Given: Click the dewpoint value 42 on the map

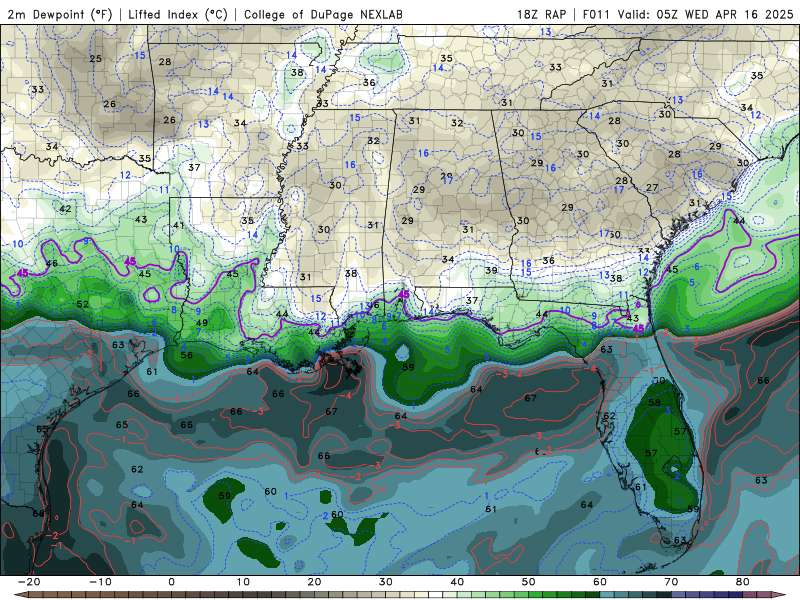Looking at the screenshot, I should point(65,209).
